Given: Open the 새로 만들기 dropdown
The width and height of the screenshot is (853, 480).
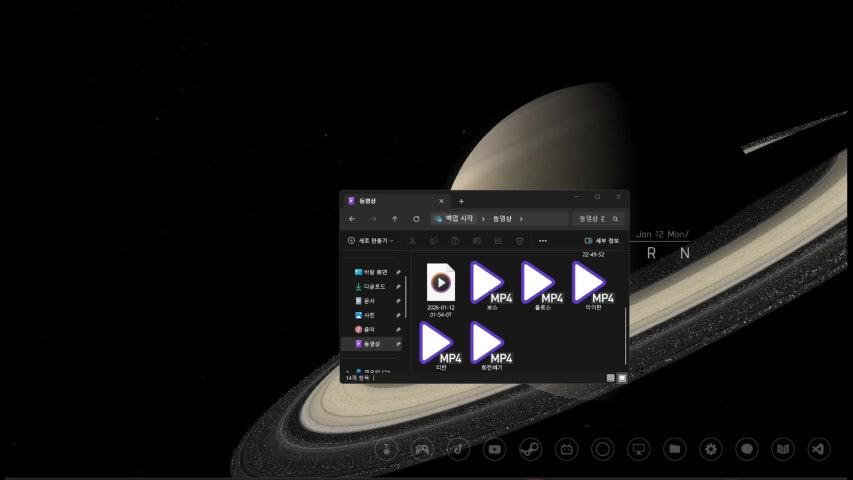Looking at the screenshot, I should [370, 241].
